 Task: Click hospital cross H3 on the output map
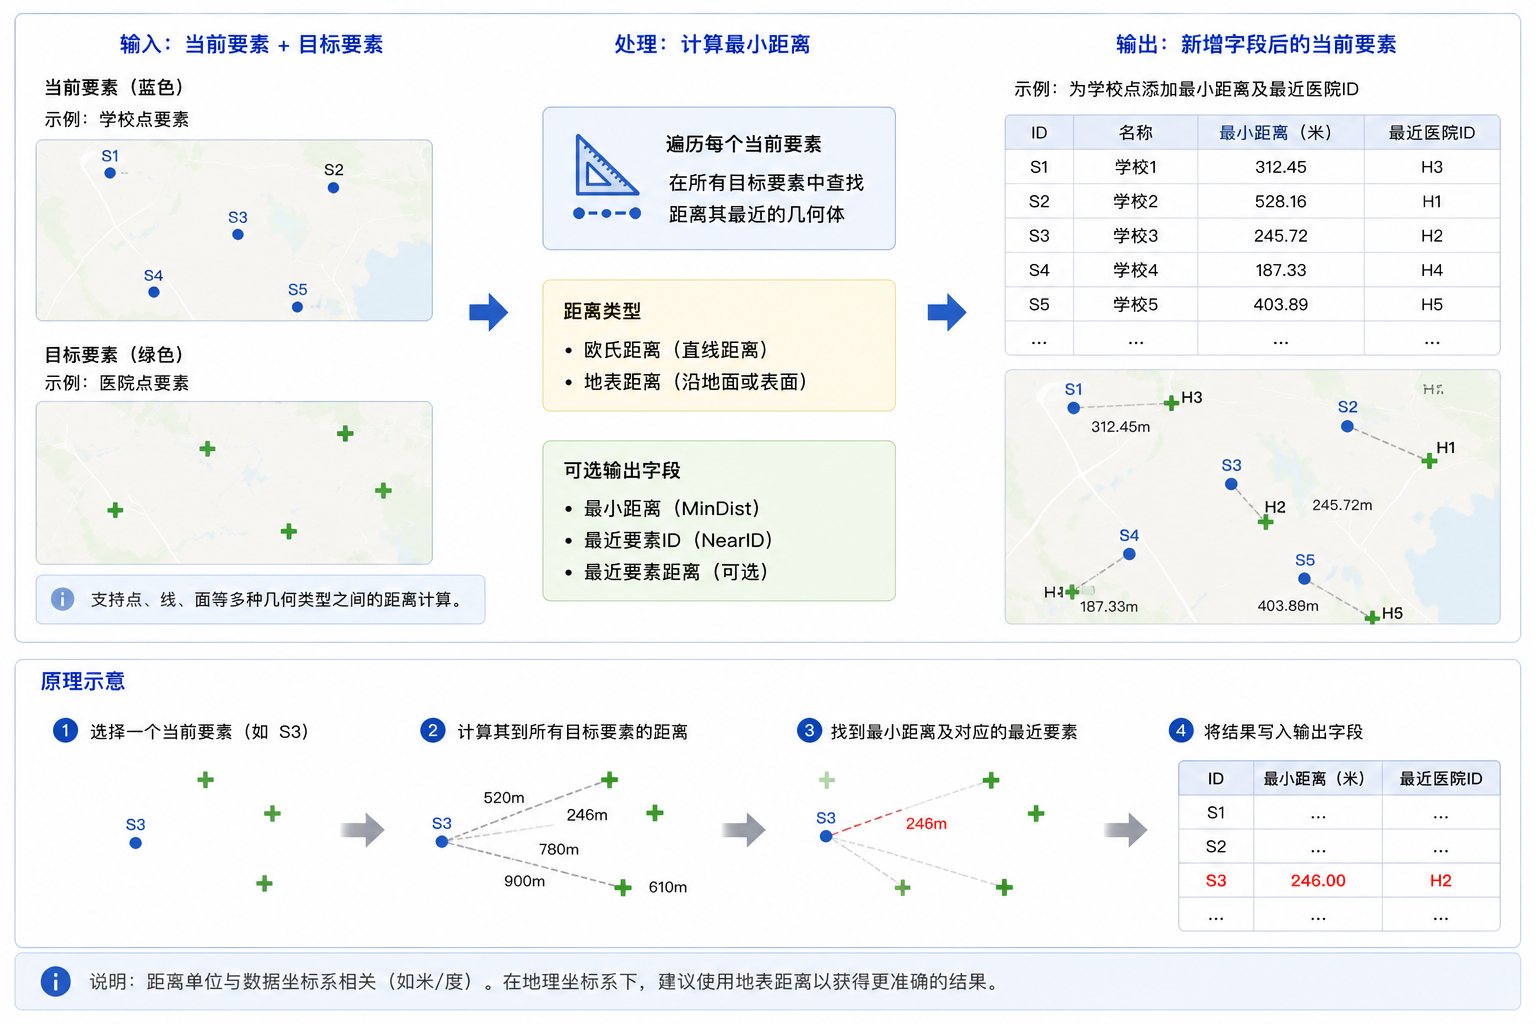pos(1171,403)
